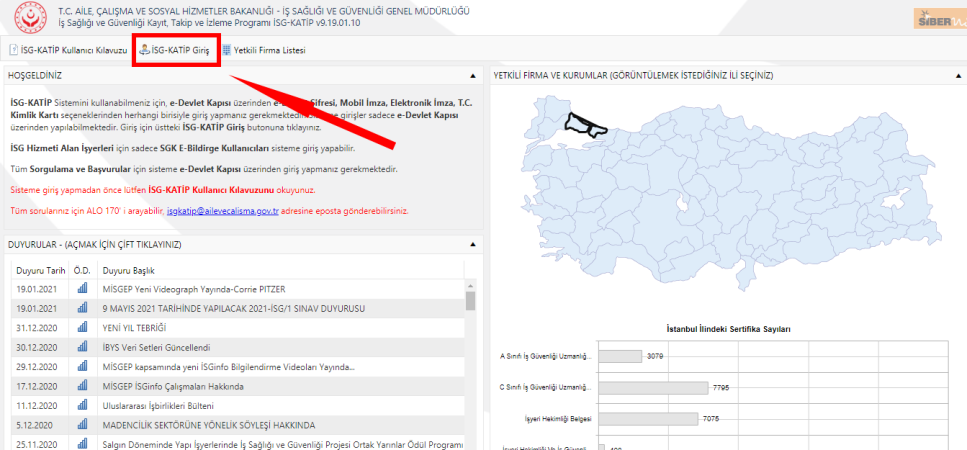This screenshot has width=967, height=450.
Task: Open the İSG-KATİP Kullanıcı Kılavuzu toolbar button
Action: click(x=68, y=50)
